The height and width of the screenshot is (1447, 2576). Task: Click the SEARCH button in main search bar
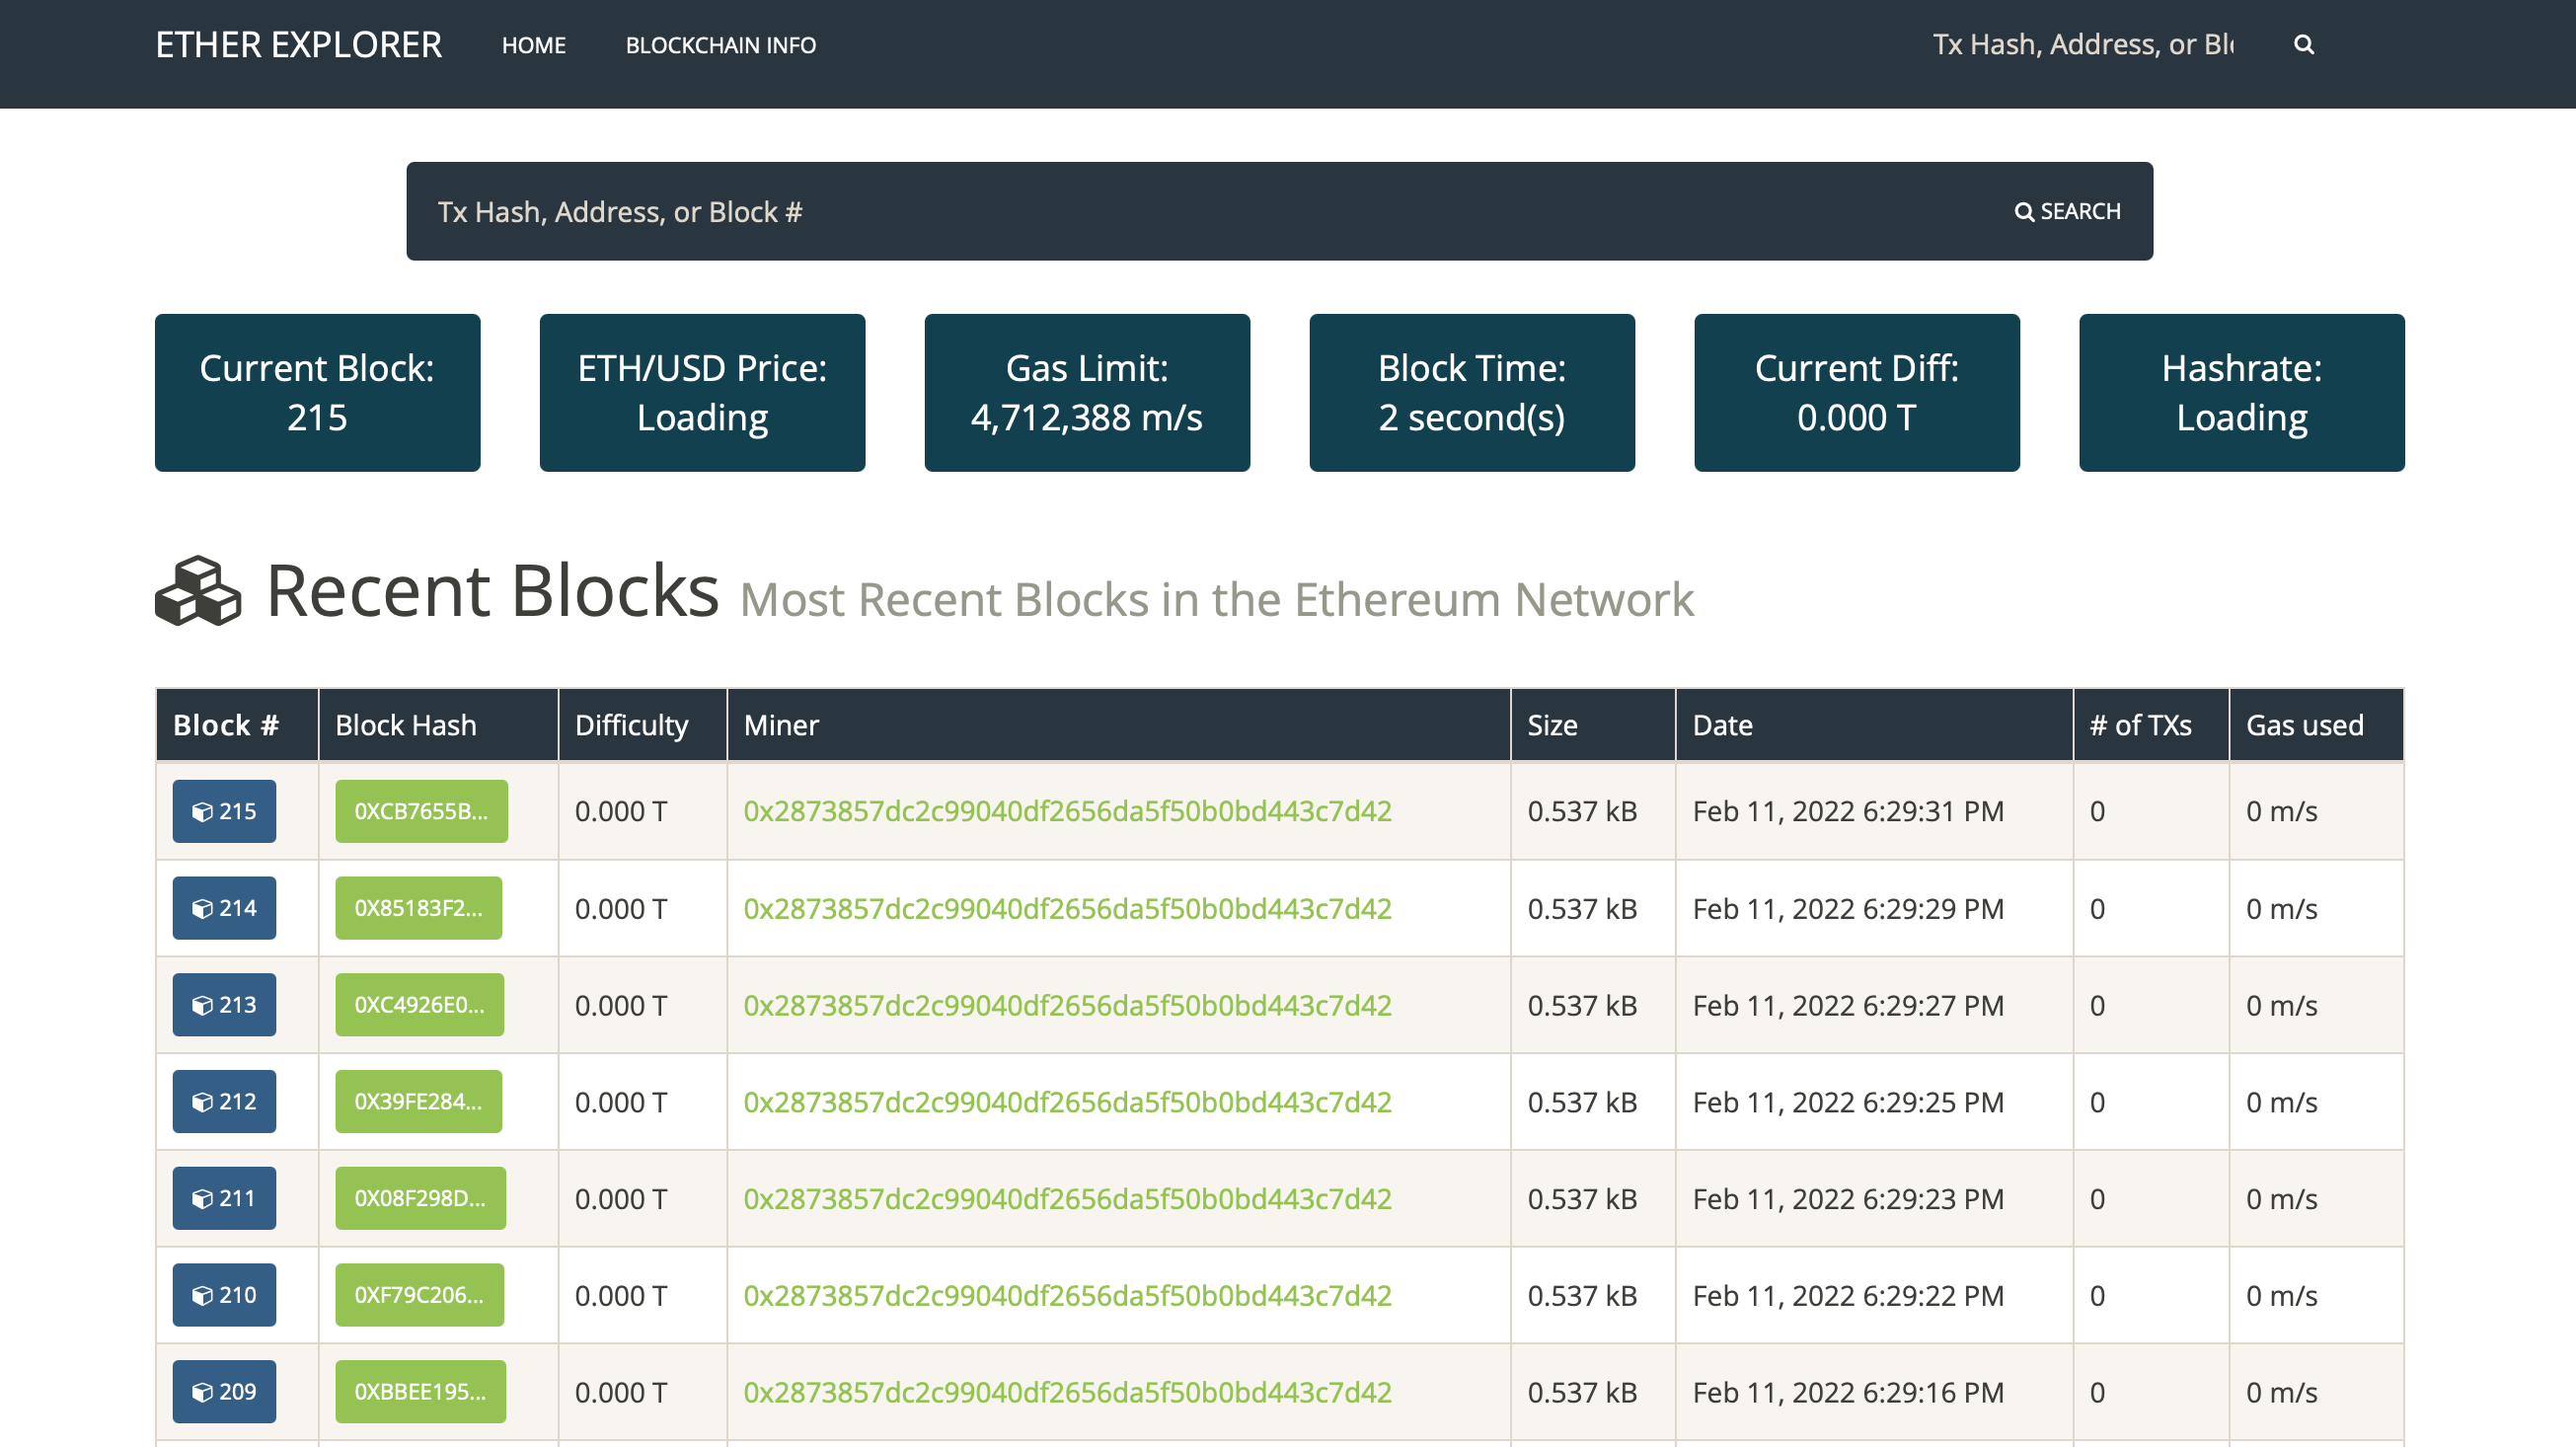[x=2067, y=211]
